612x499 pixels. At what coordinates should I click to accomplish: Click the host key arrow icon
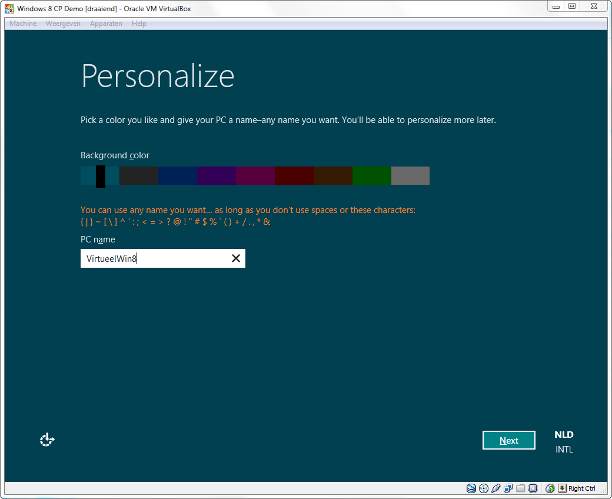click(562, 488)
